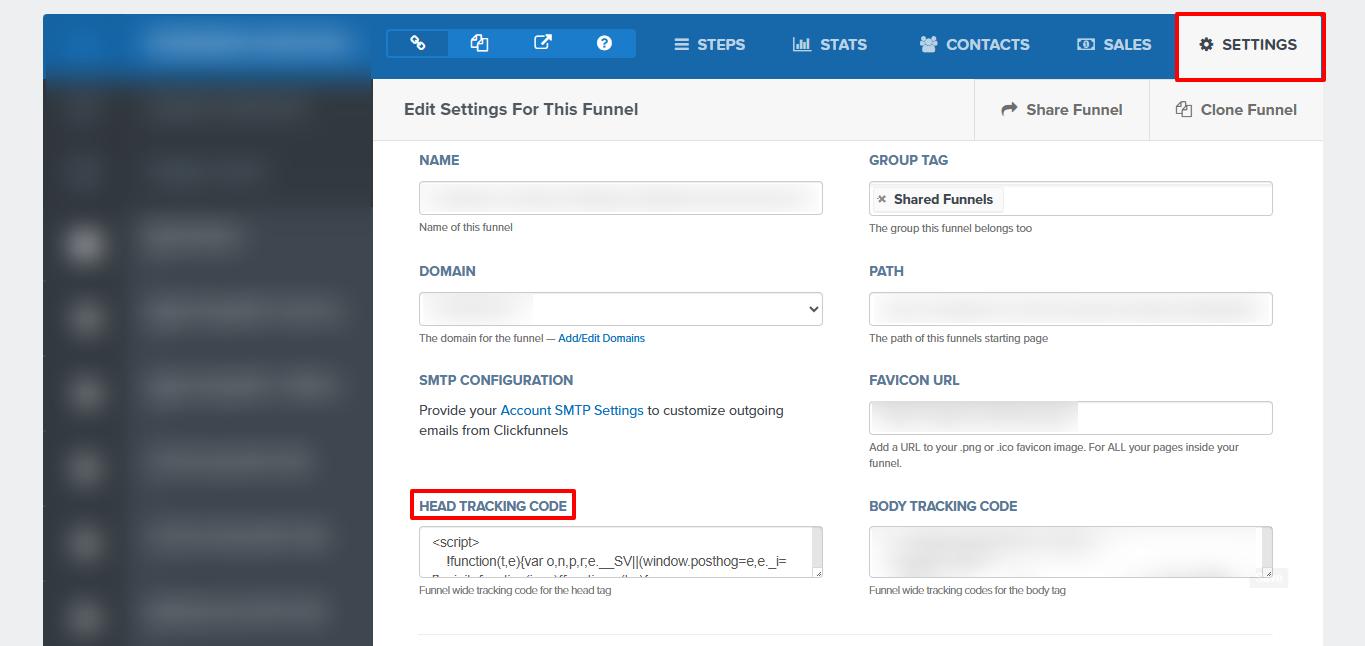1365x646 pixels.
Task: Open funnel in new window icon
Action: click(542, 43)
